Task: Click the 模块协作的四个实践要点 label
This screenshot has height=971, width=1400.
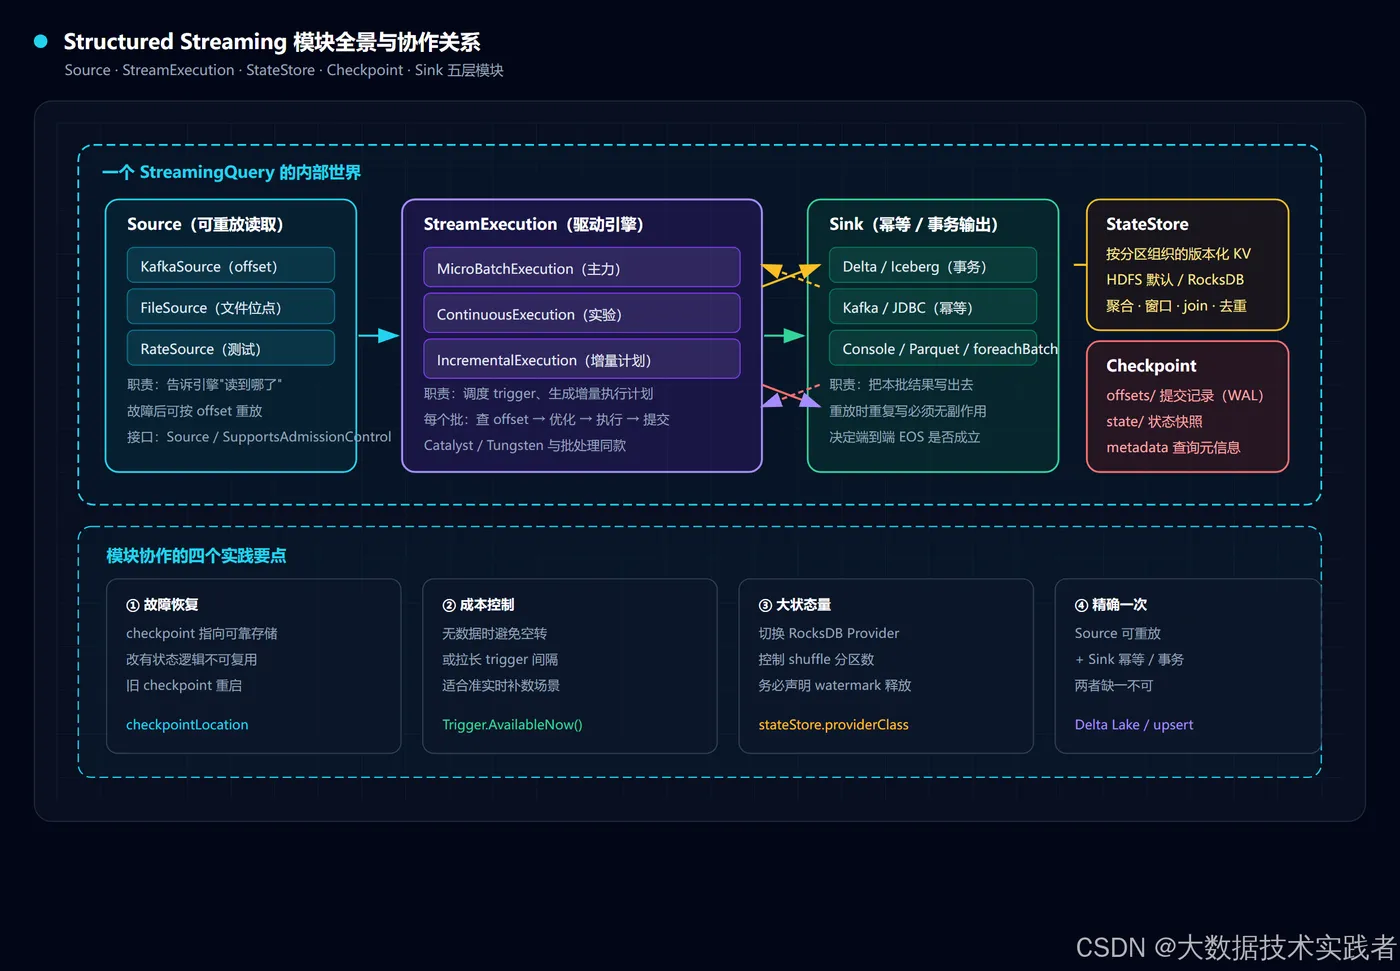Action: pyautogui.click(x=196, y=555)
